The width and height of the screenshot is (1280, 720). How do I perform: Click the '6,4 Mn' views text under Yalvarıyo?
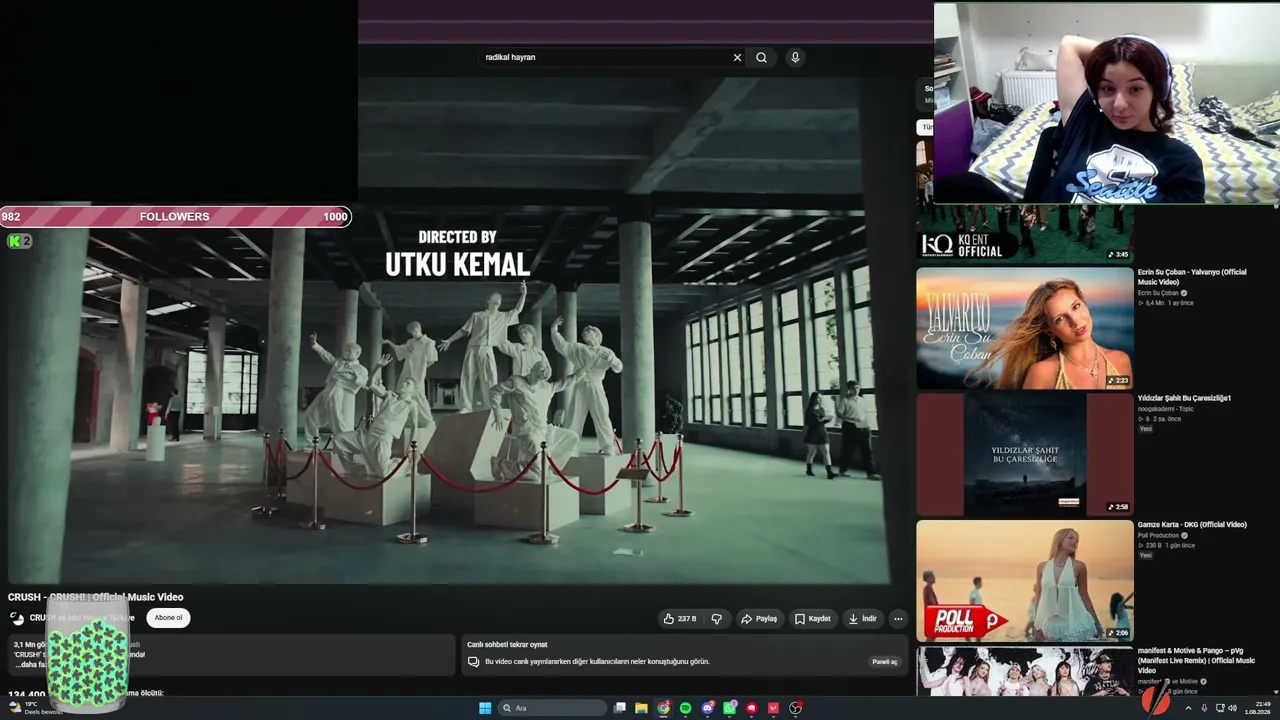[x=1155, y=303]
